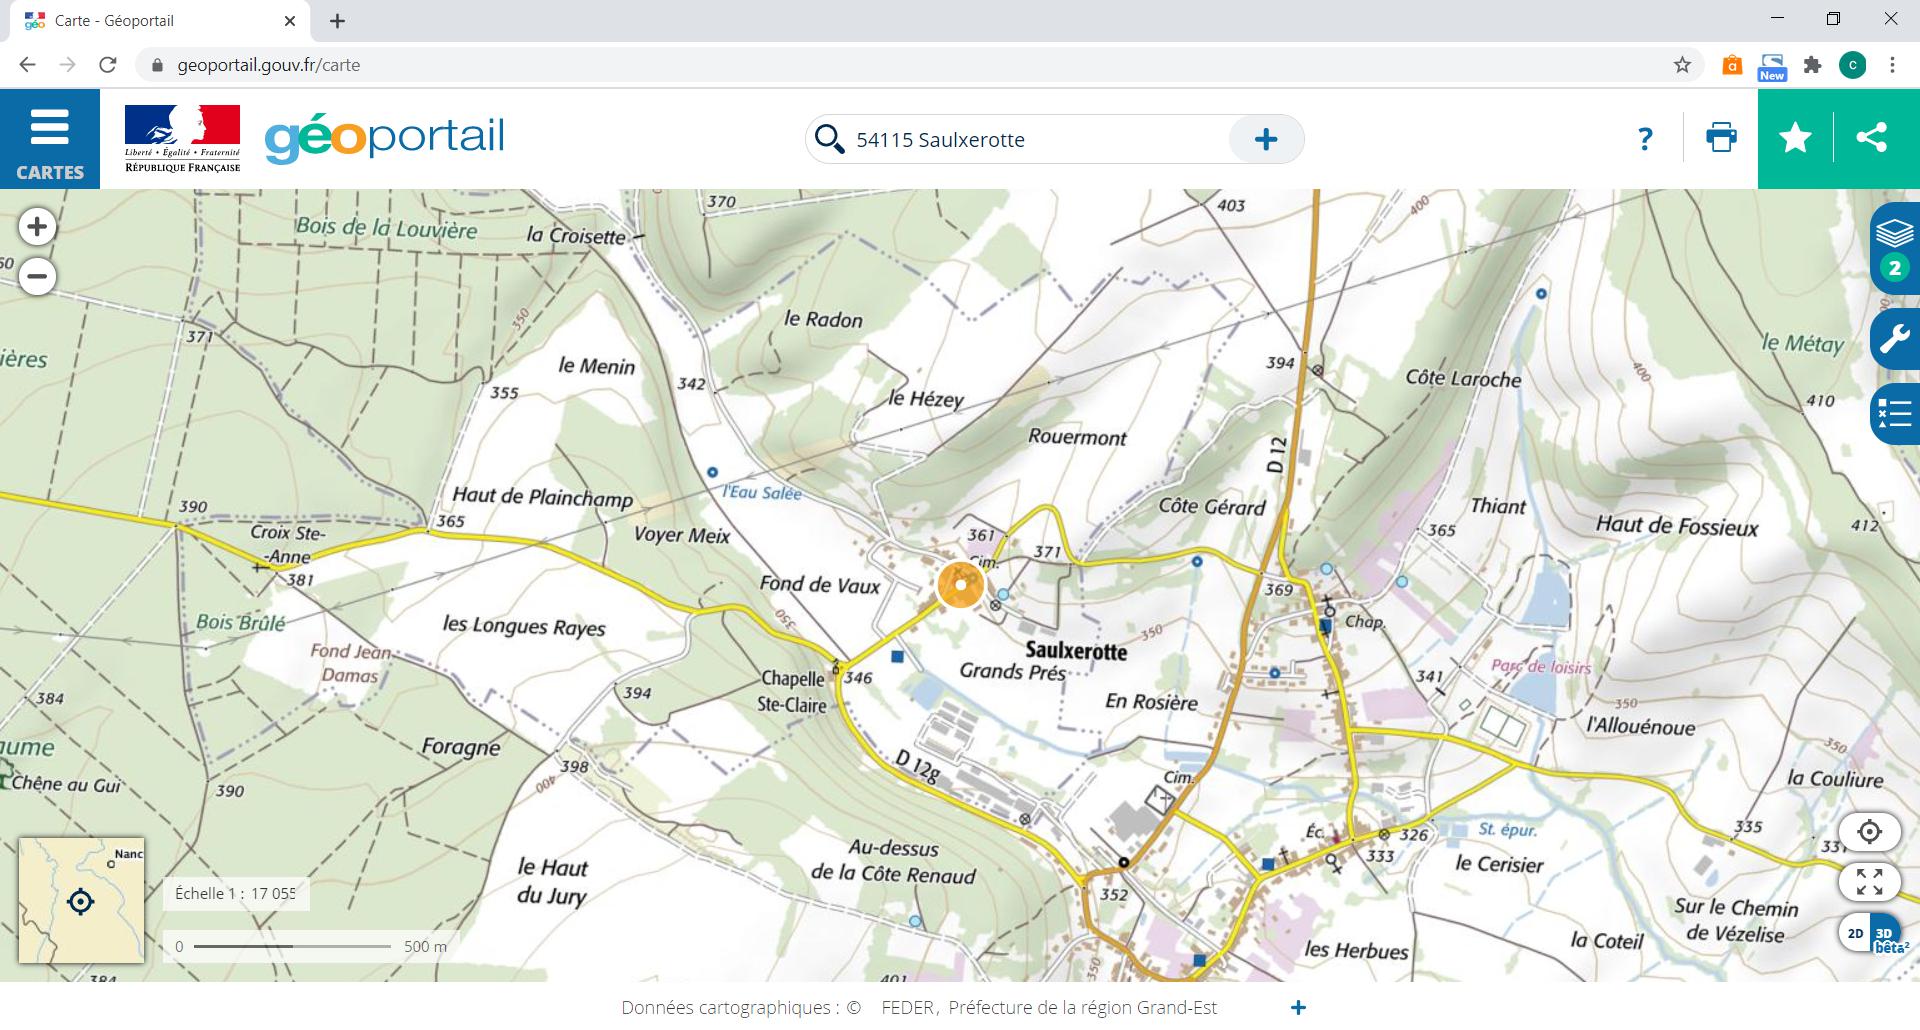Screen dimensions: 1920x1030
Task: Select the Carte - Géoportail tab
Action: [x=160, y=21]
